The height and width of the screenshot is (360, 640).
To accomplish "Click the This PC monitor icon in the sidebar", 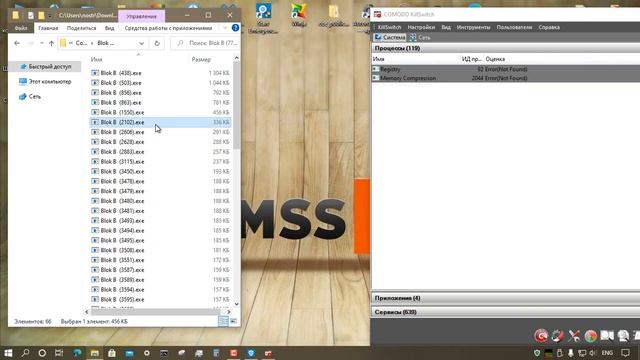I will (23, 82).
